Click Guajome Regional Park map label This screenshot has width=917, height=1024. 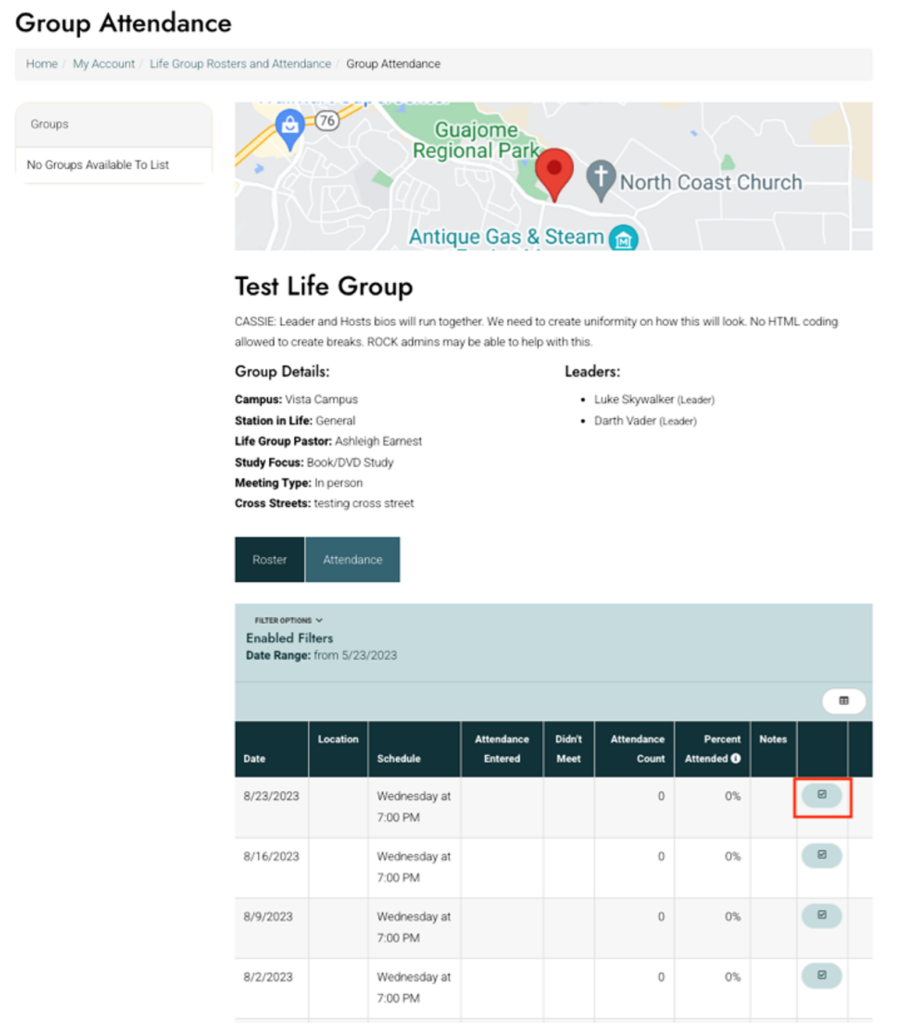(476, 140)
